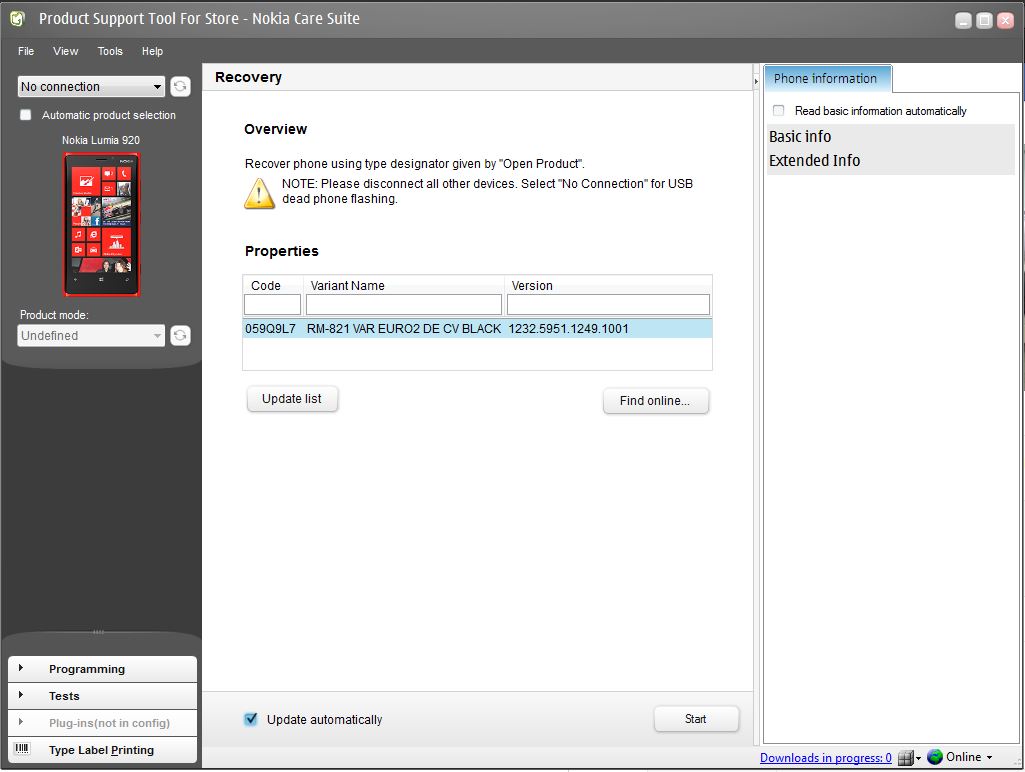Viewport: 1025px width, 772px height.
Task: Select RM-821 VAR EURO2 DE CV BLACK row
Action: [404, 329]
